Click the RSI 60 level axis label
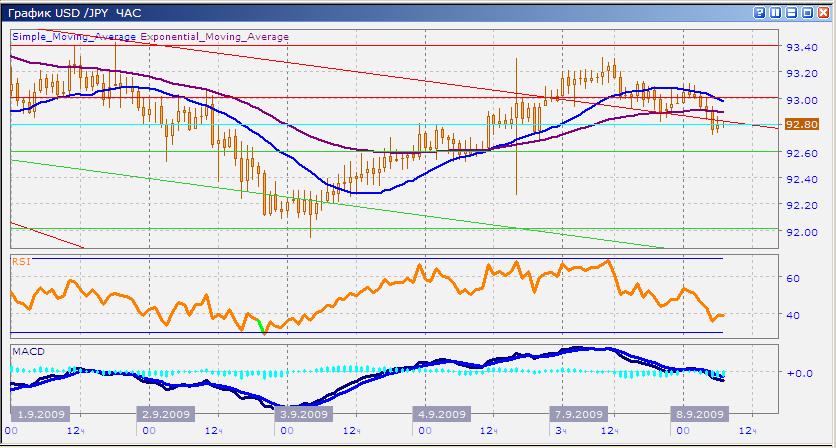Image resolution: width=836 pixels, height=448 pixels. click(x=792, y=279)
